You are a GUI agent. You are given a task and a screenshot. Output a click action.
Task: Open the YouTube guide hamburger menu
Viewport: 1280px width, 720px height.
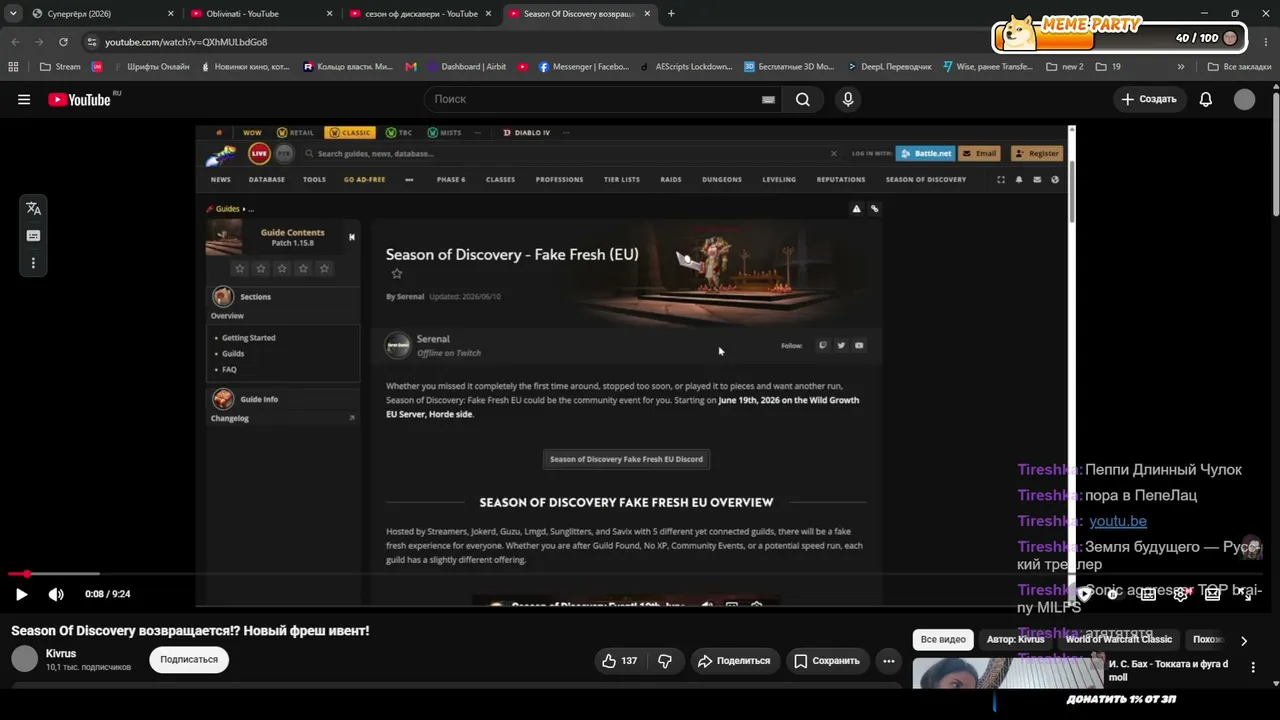point(24,99)
